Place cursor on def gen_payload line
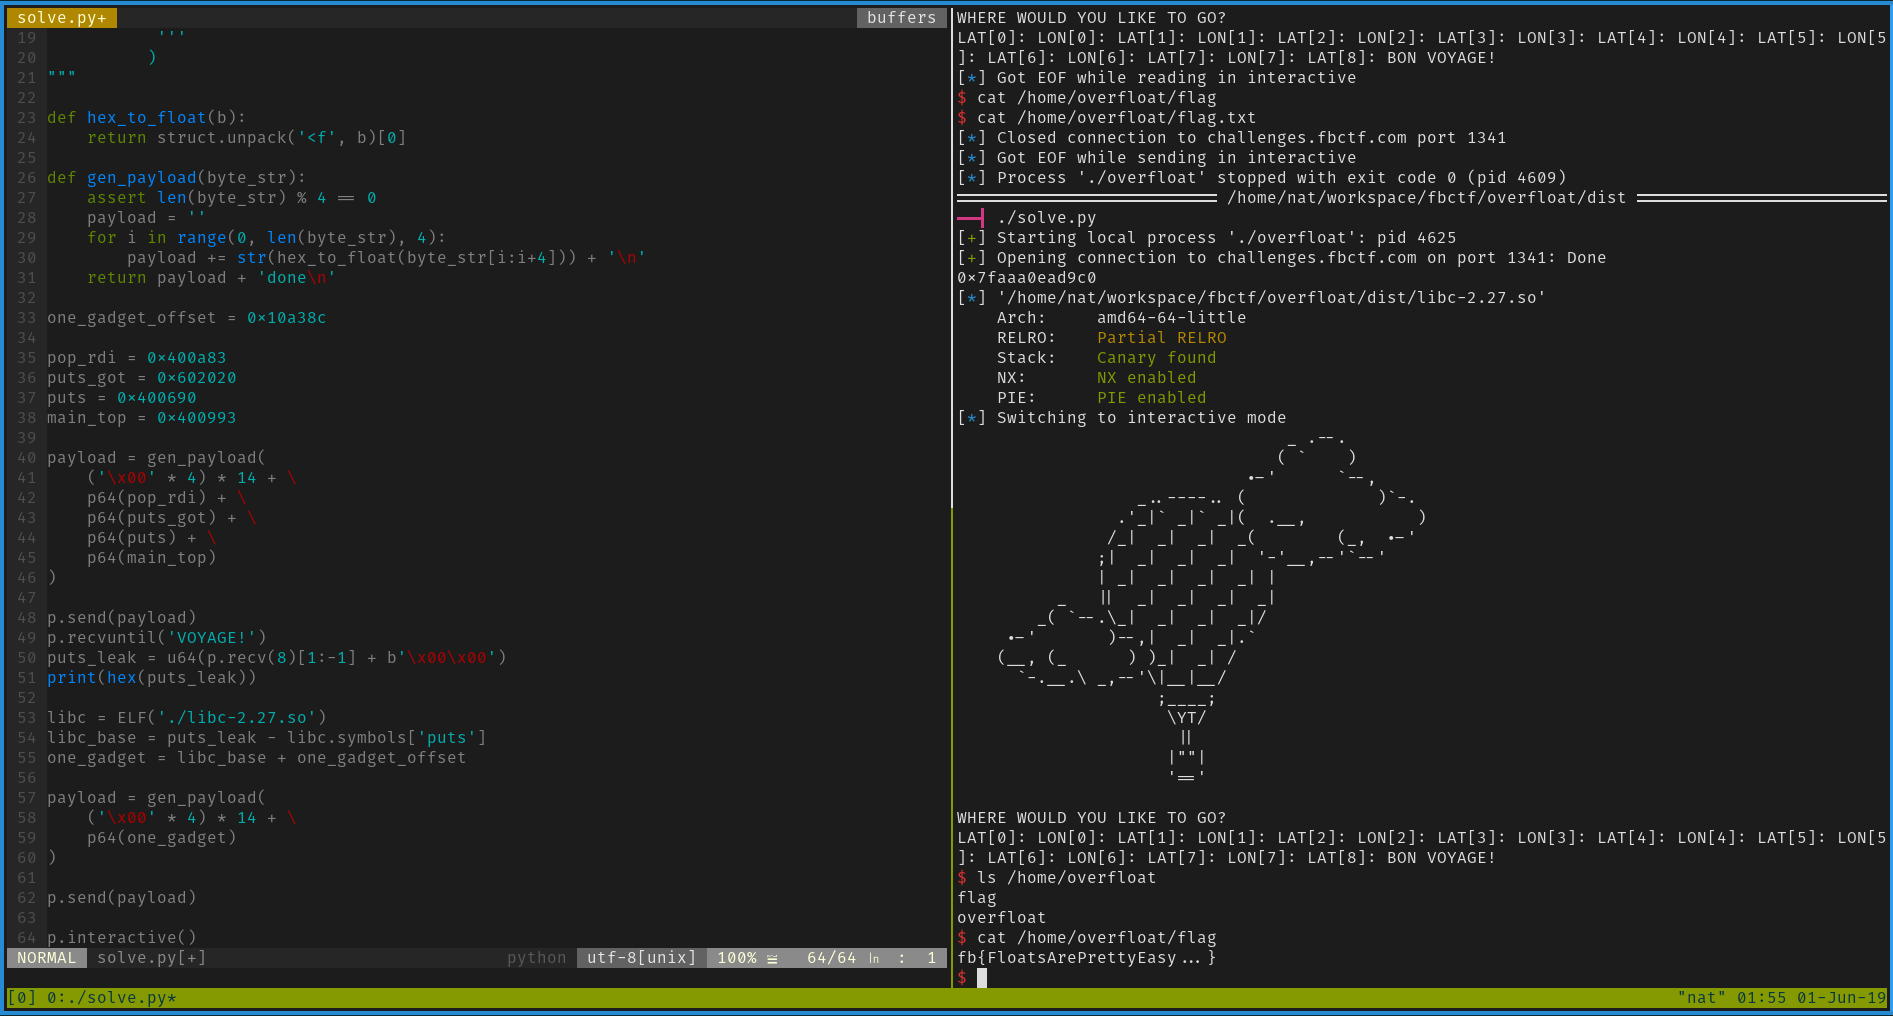Viewport: 1893px width, 1016px height. click(176, 178)
